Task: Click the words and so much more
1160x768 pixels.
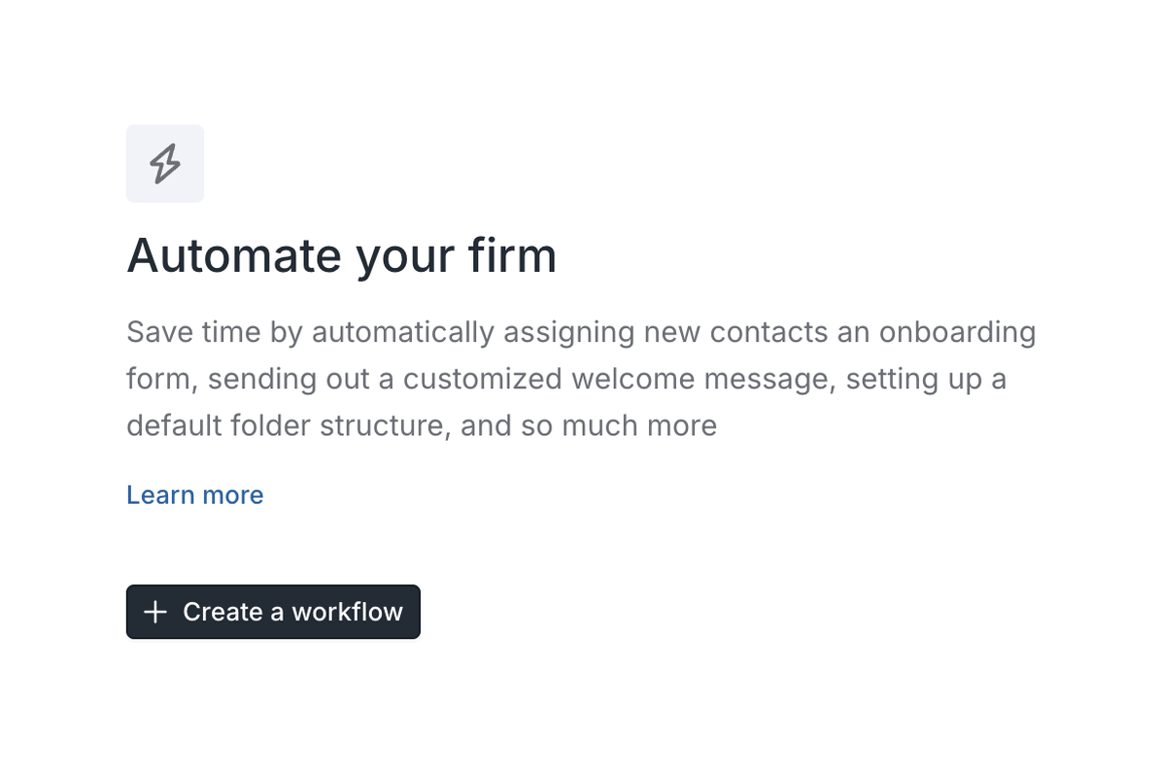Action: [x=588, y=425]
